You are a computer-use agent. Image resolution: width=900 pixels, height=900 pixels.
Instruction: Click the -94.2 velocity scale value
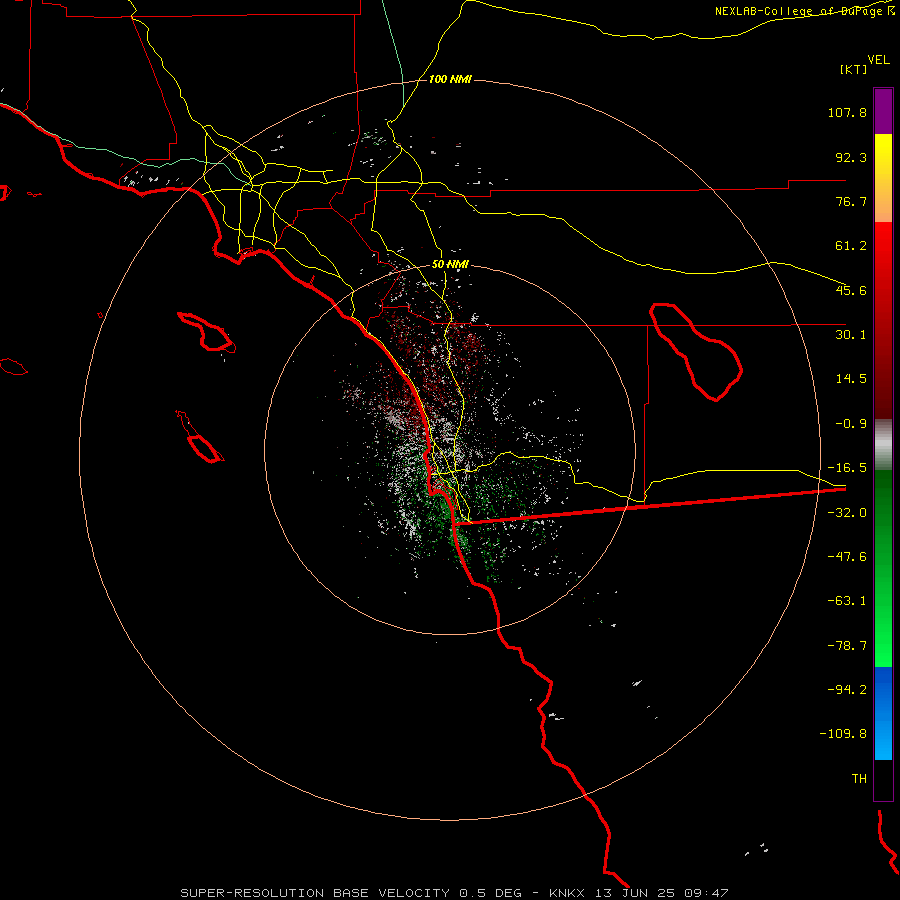click(x=847, y=689)
